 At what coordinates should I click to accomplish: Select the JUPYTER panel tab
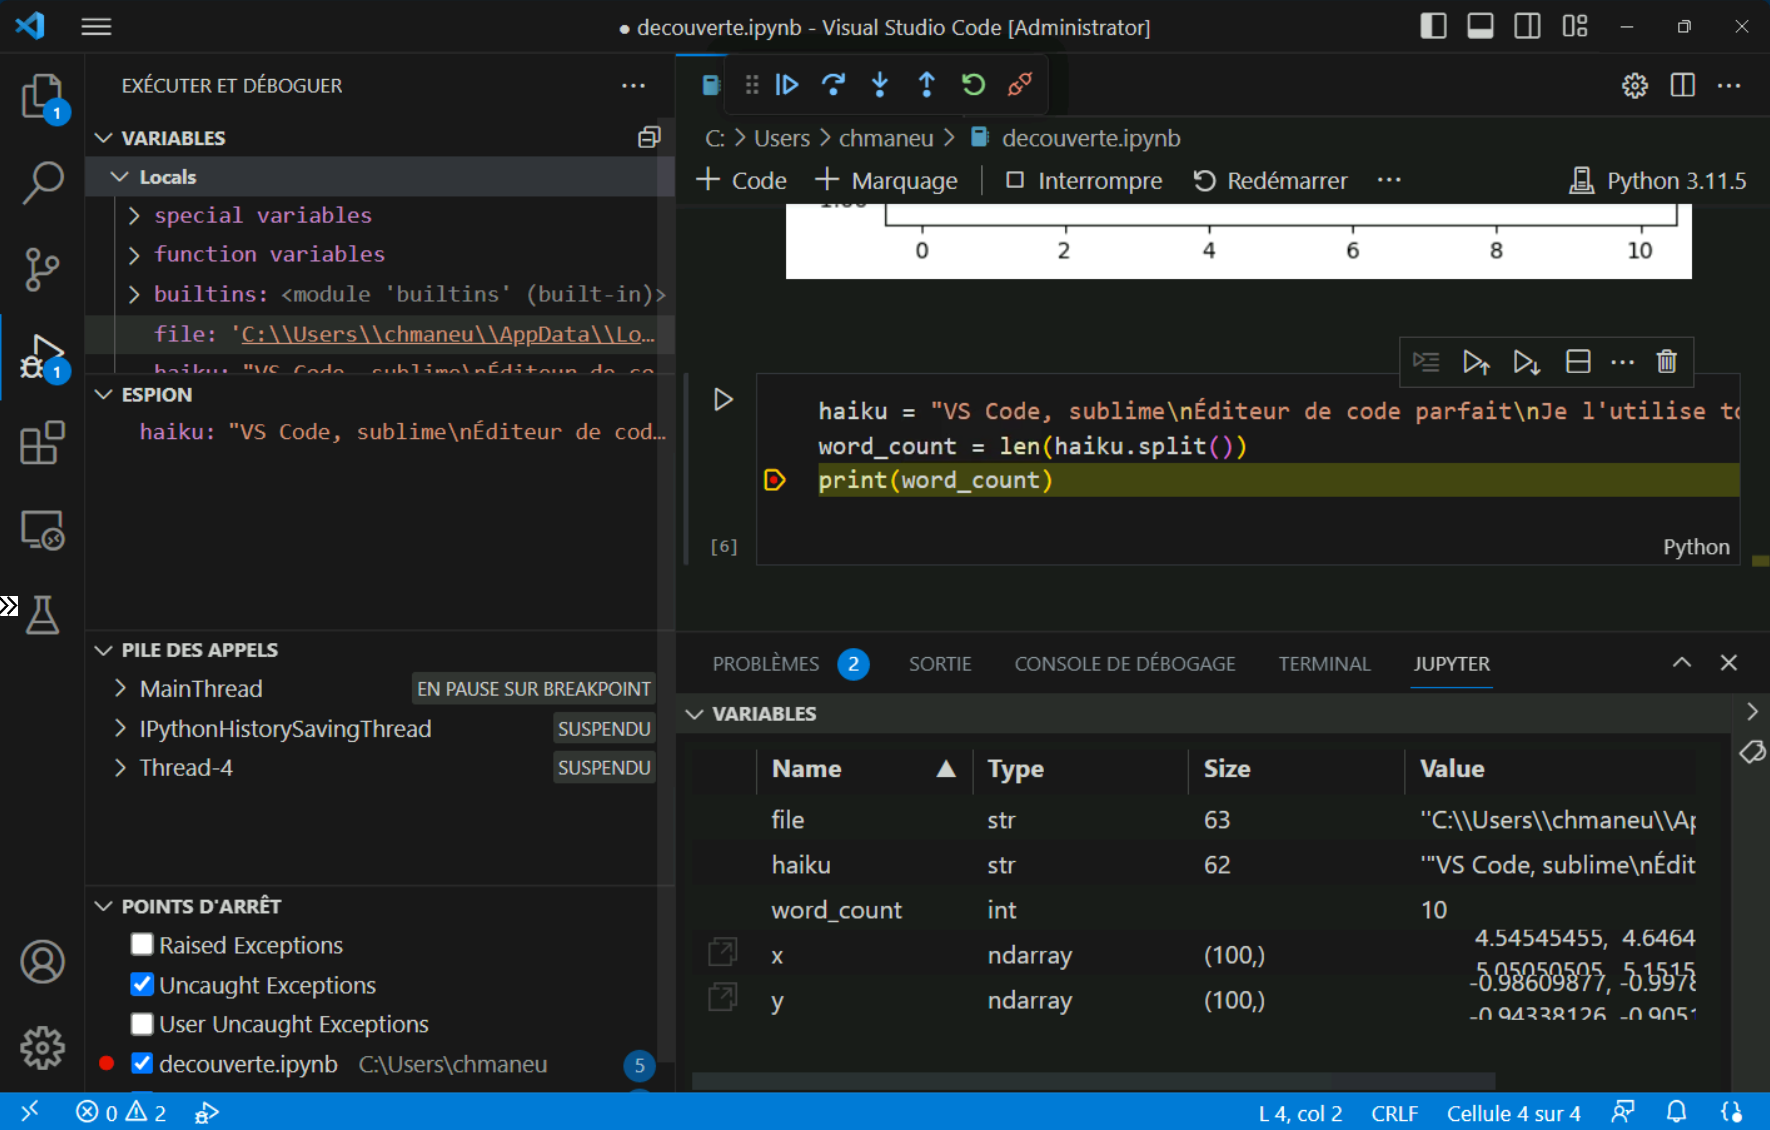[1451, 664]
